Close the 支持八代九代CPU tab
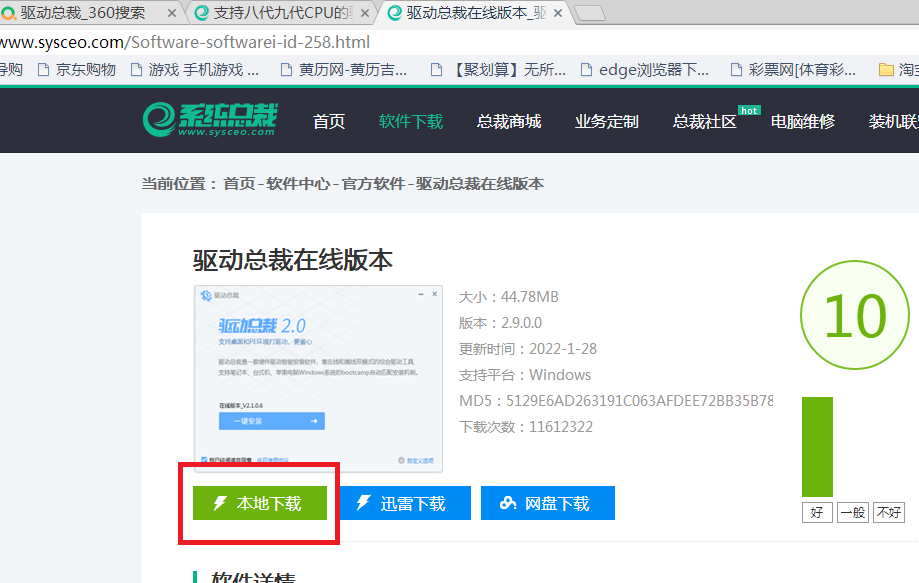919x583 pixels. pos(365,13)
